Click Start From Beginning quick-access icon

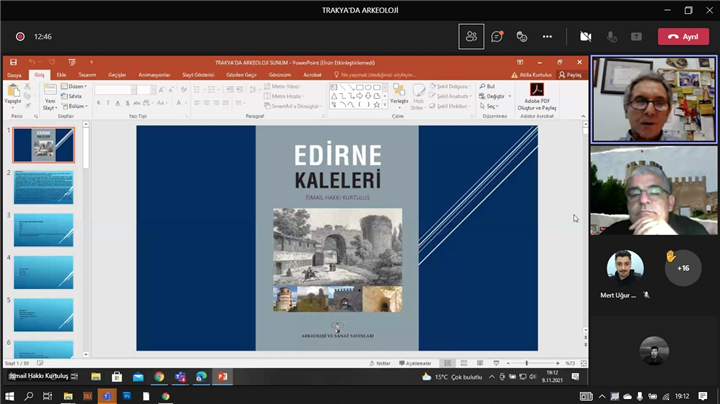(x=72, y=62)
